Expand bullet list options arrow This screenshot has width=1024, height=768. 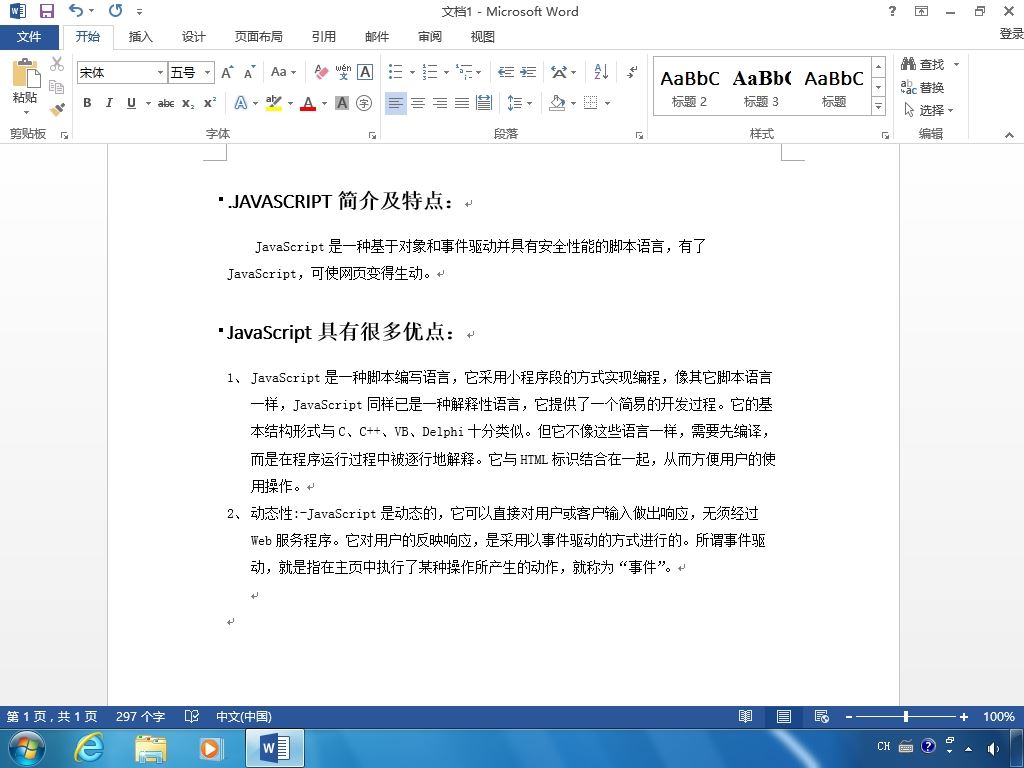point(412,72)
